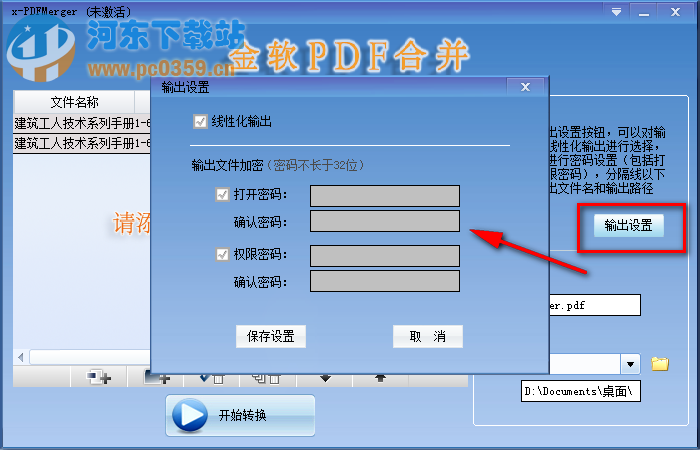Click the clear all files trash icon
The image size is (700, 450).
[x=268, y=379]
